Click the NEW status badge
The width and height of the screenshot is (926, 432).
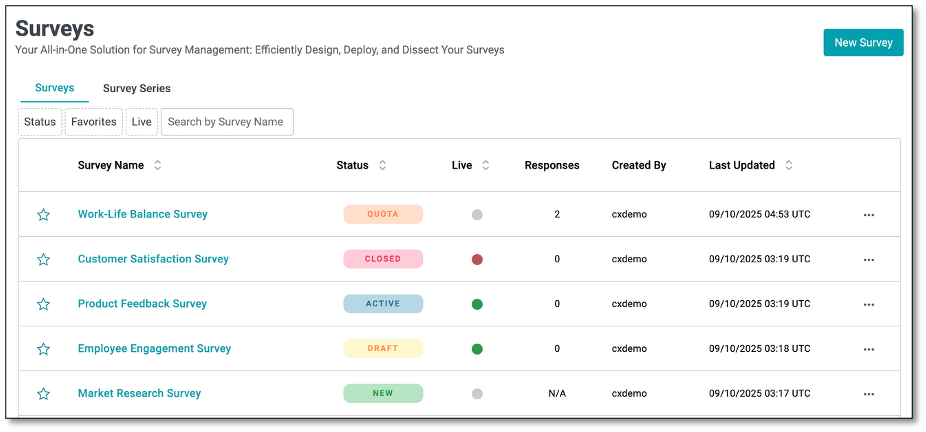coord(383,394)
